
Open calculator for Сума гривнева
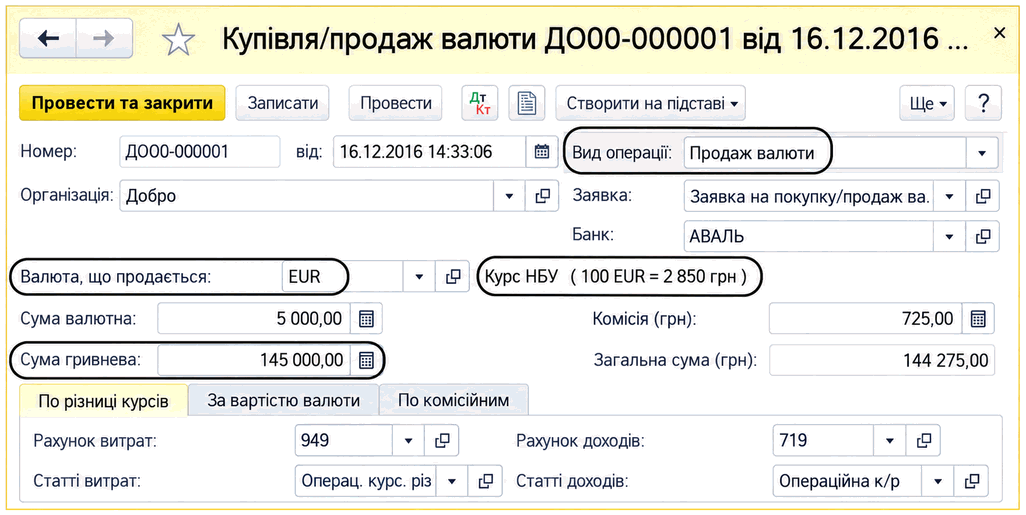(x=366, y=360)
